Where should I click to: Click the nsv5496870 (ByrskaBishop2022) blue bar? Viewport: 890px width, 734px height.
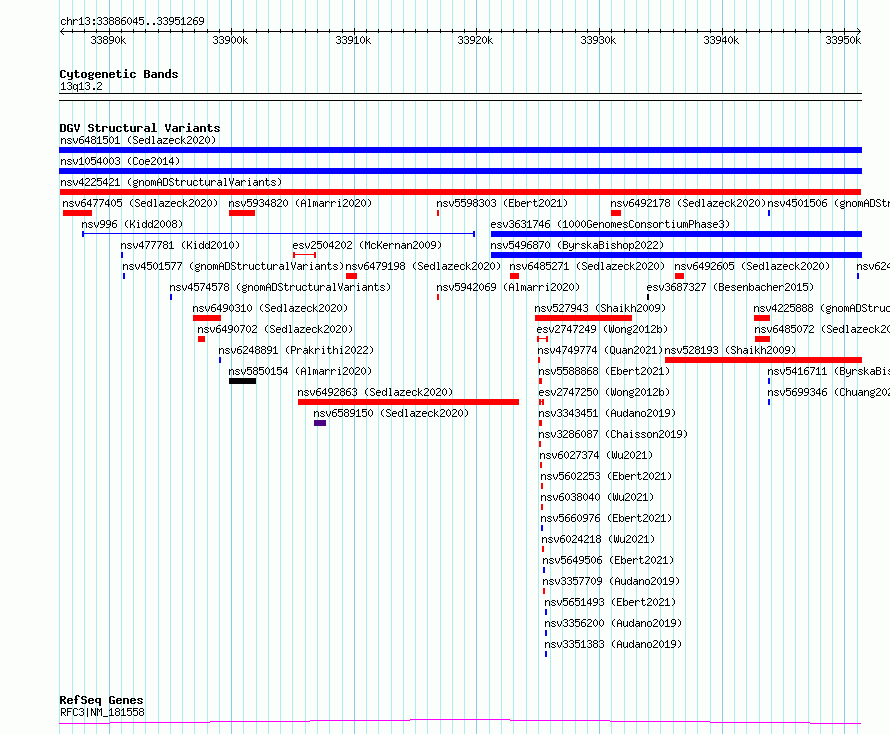click(676, 255)
